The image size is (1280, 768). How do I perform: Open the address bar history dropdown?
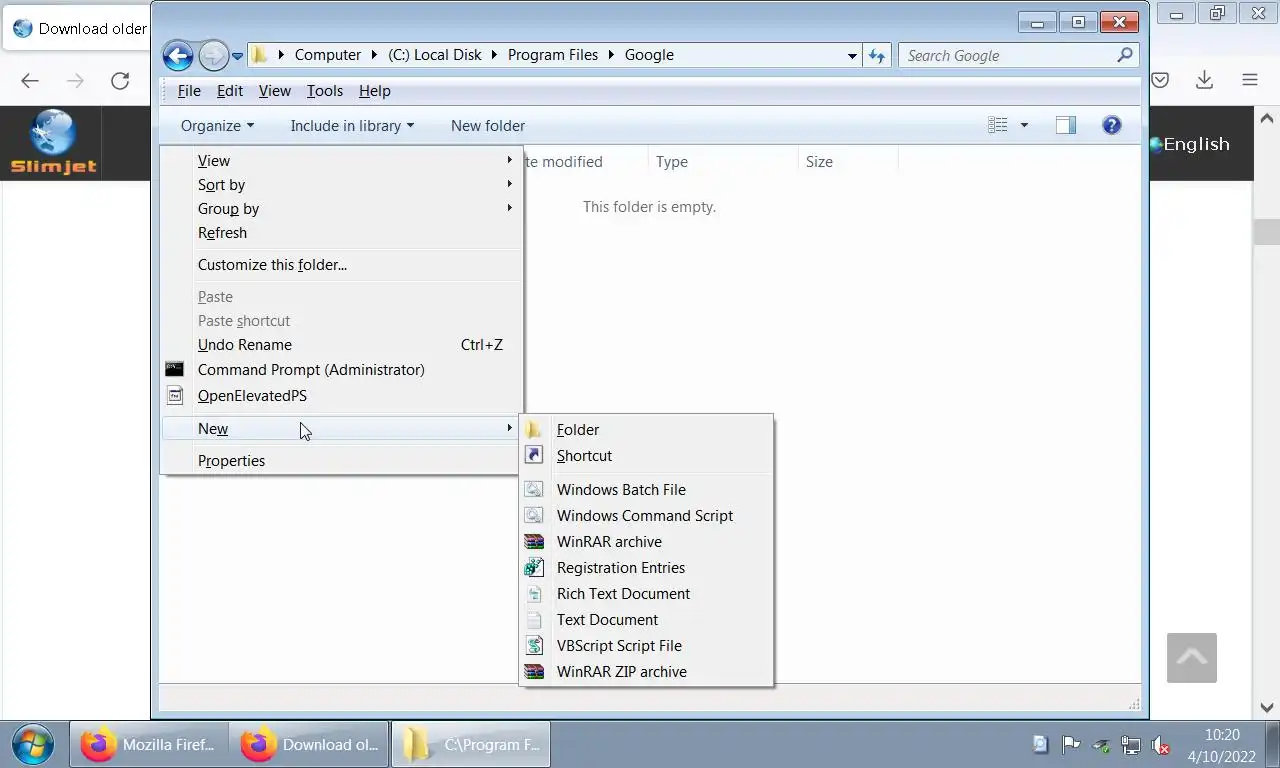(x=852, y=56)
